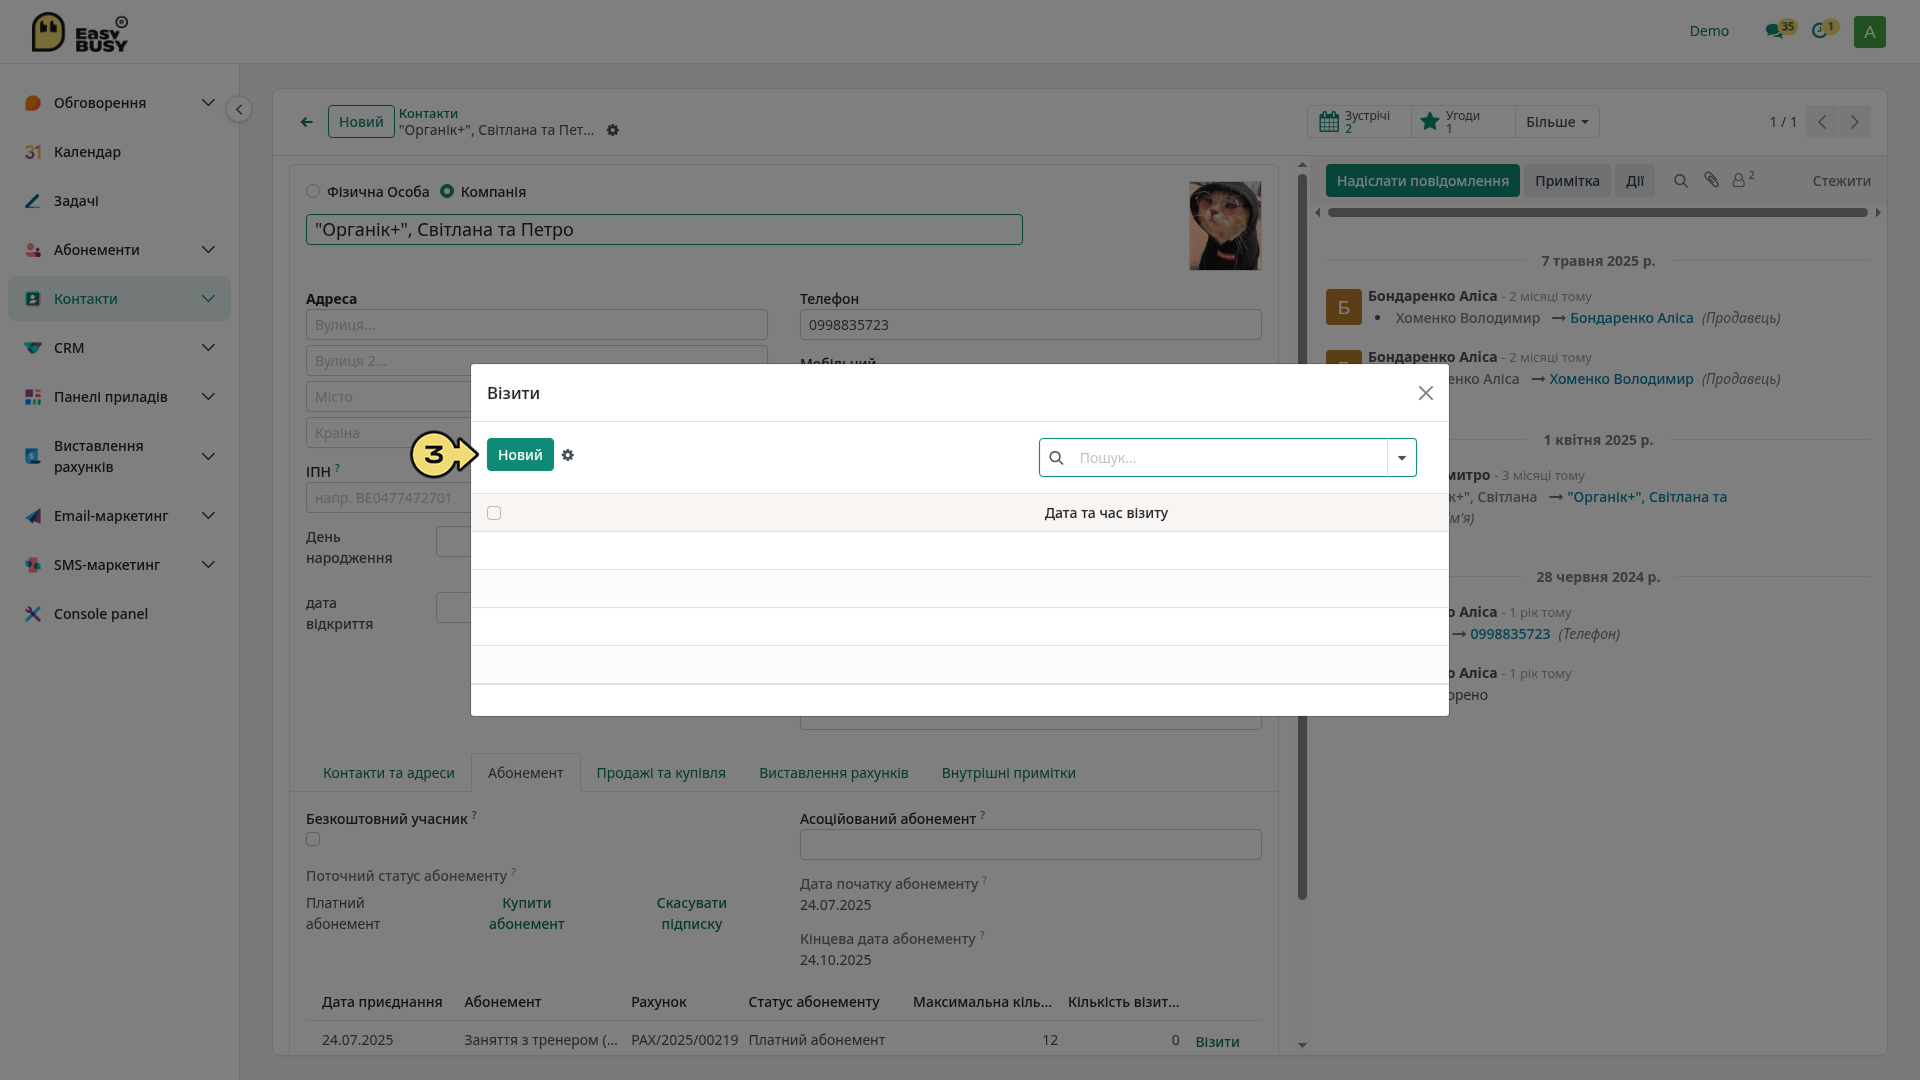Switch to the Абонемент tab
The height and width of the screenshot is (1080, 1920).
pyautogui.click(x=526, y=773)
